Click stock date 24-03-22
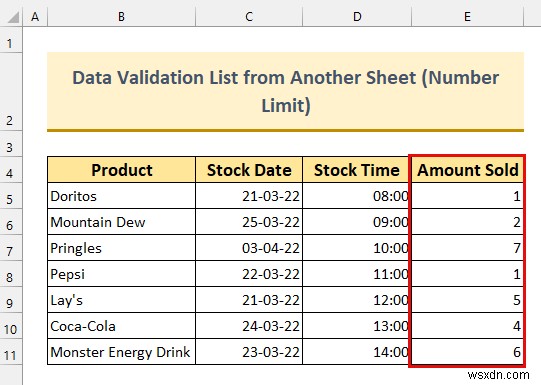Image resolution: width=541 pixels, height=385 pixels. 249,326
